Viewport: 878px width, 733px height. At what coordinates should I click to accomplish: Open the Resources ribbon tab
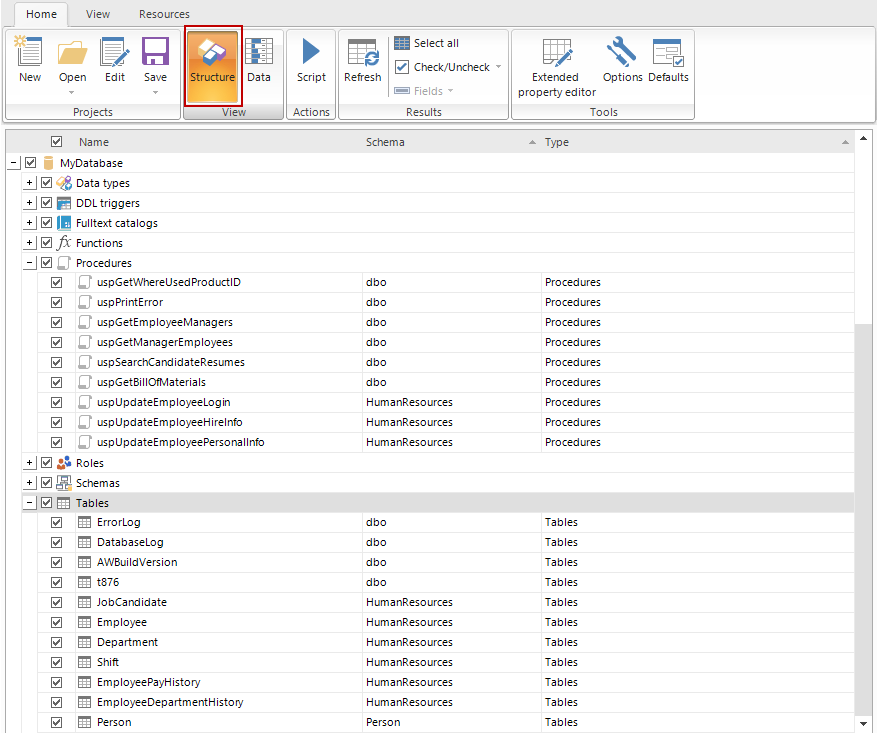164,14
